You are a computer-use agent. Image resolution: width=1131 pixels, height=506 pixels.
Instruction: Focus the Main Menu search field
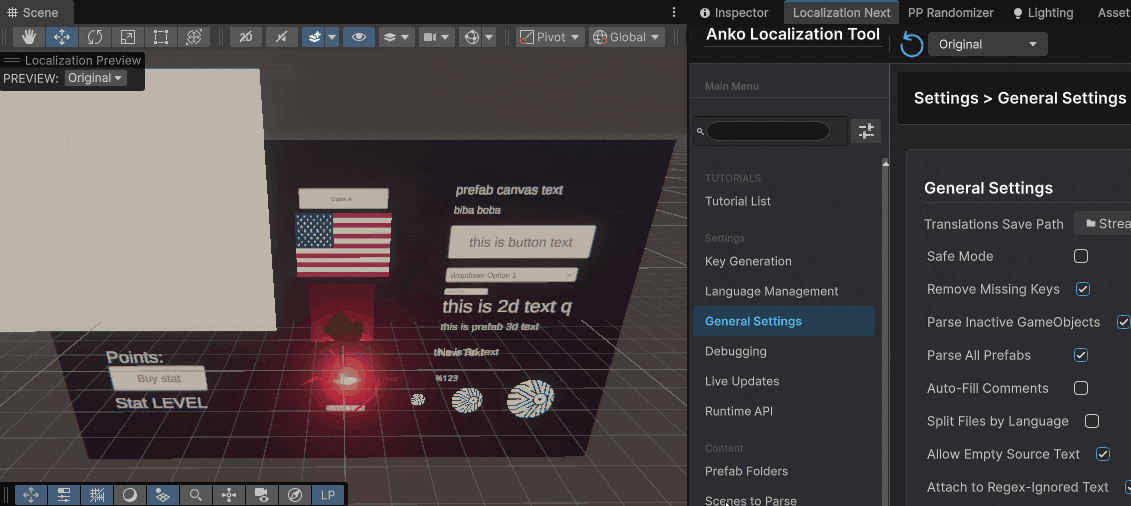pyautogui.click(x=768, y=131)
